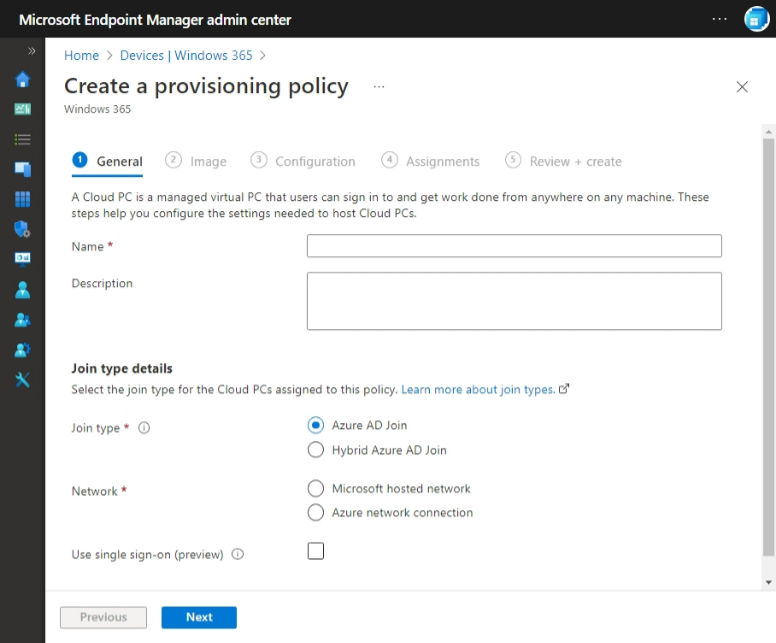Close the provisioning policy pane
The height and width of the screenshot is (643, 776).
click(742, 87)
